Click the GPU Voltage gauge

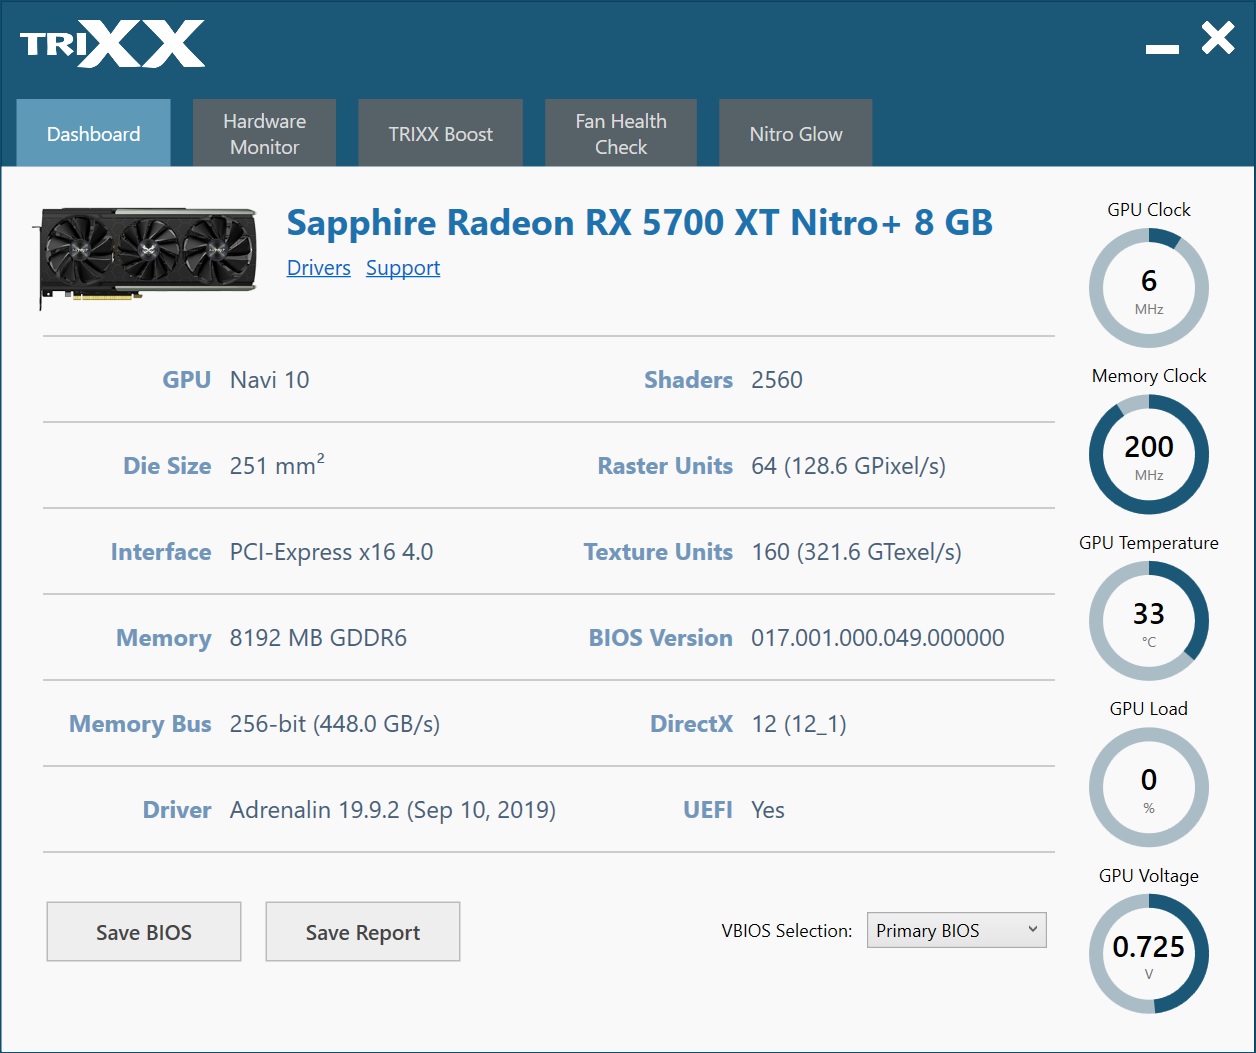coord(1149,954)
